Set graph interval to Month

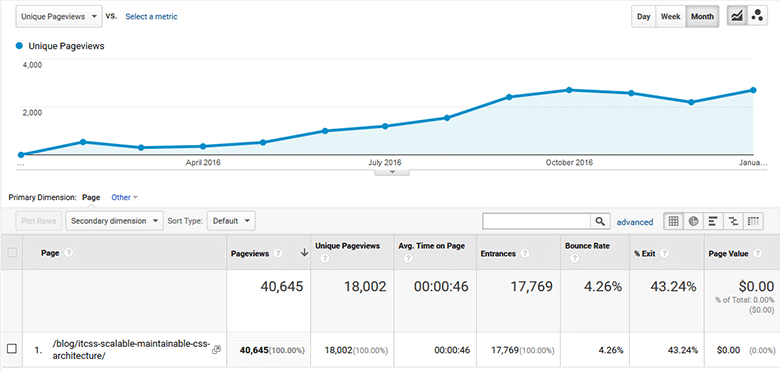pos(702,16)
